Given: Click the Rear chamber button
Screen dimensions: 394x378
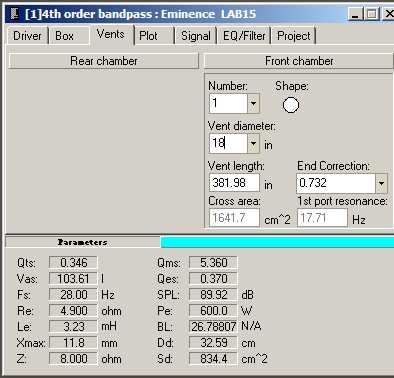Looking at the screenshot, I should pyautogui.click(x=104, y=61).
